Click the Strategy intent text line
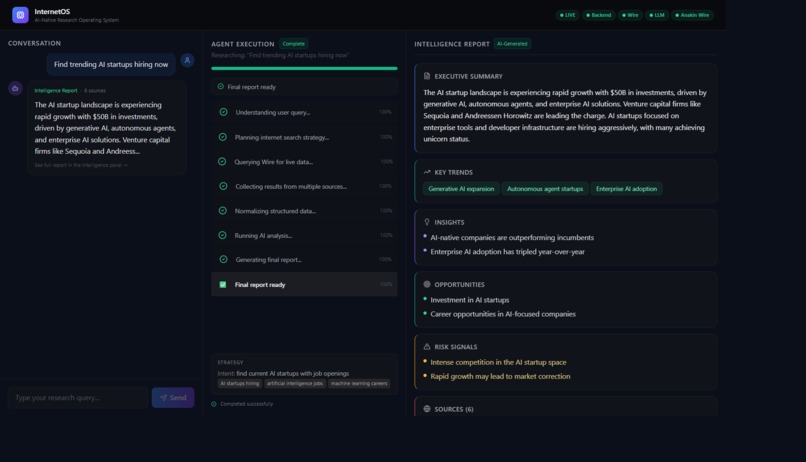Screen dimensions: 806x462 [x=283, y=374]
